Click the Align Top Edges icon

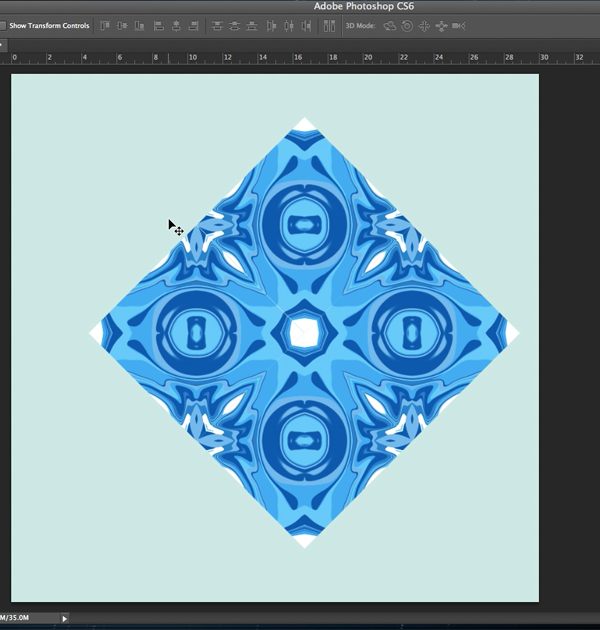[105, 26]
